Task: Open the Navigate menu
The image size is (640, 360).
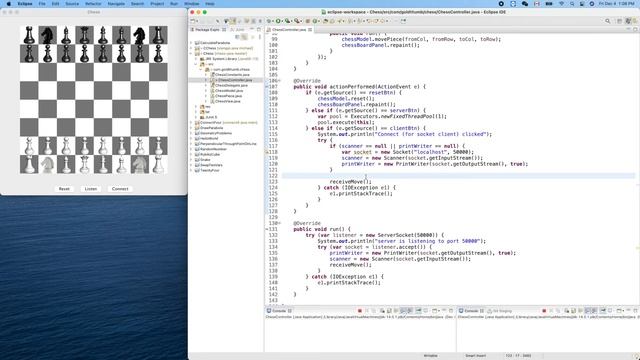Action: [116, 4]
